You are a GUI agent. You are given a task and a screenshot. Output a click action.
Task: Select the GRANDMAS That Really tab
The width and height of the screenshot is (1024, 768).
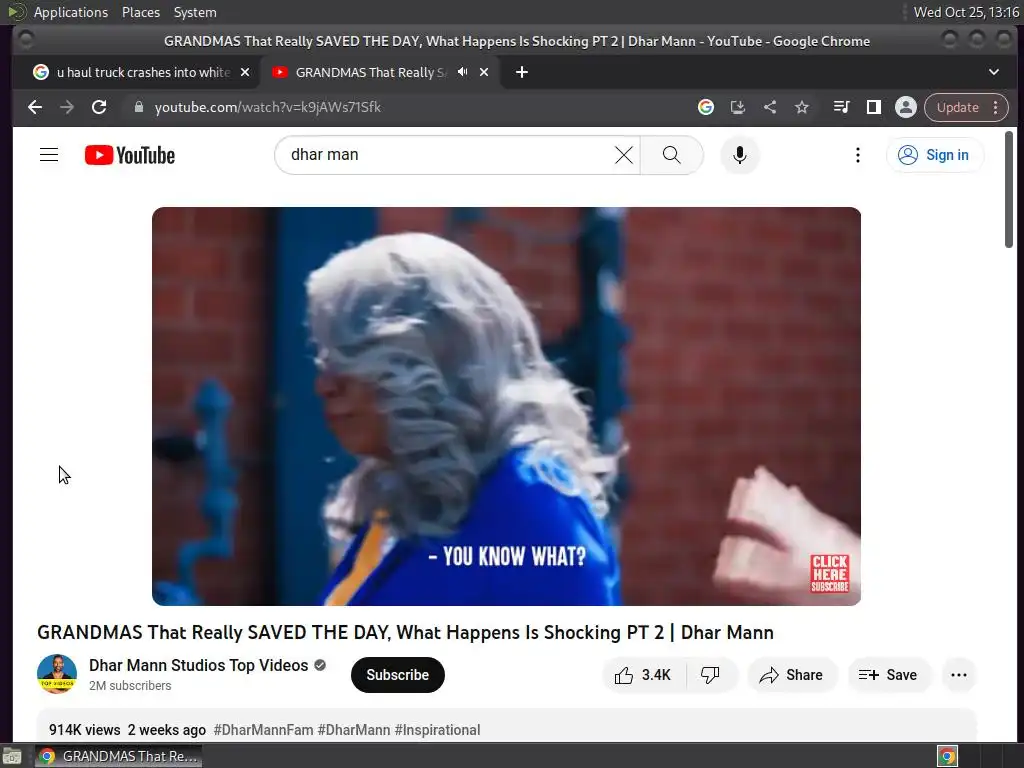(x=370, y=72)
